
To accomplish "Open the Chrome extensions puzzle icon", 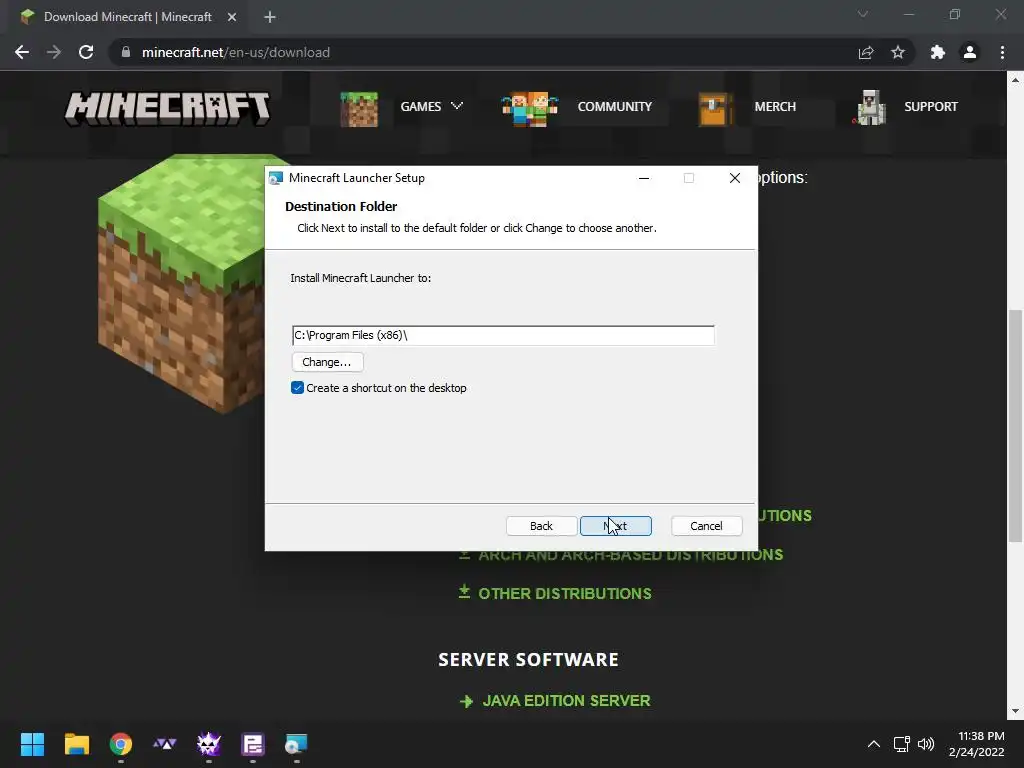I will coord(938,52).
